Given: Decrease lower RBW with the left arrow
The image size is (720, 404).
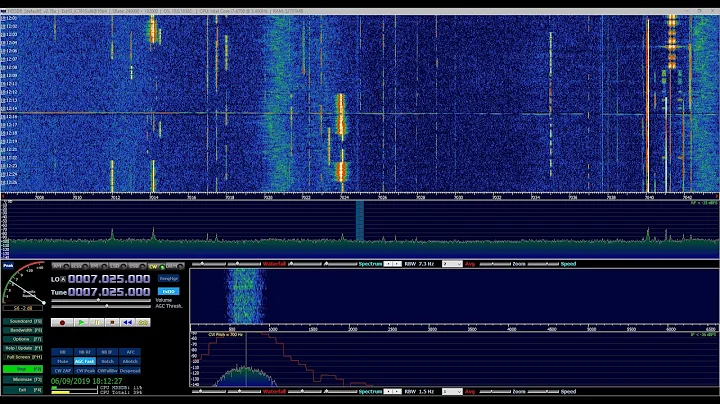Looking at the screenshot, I should click(388, 392).
